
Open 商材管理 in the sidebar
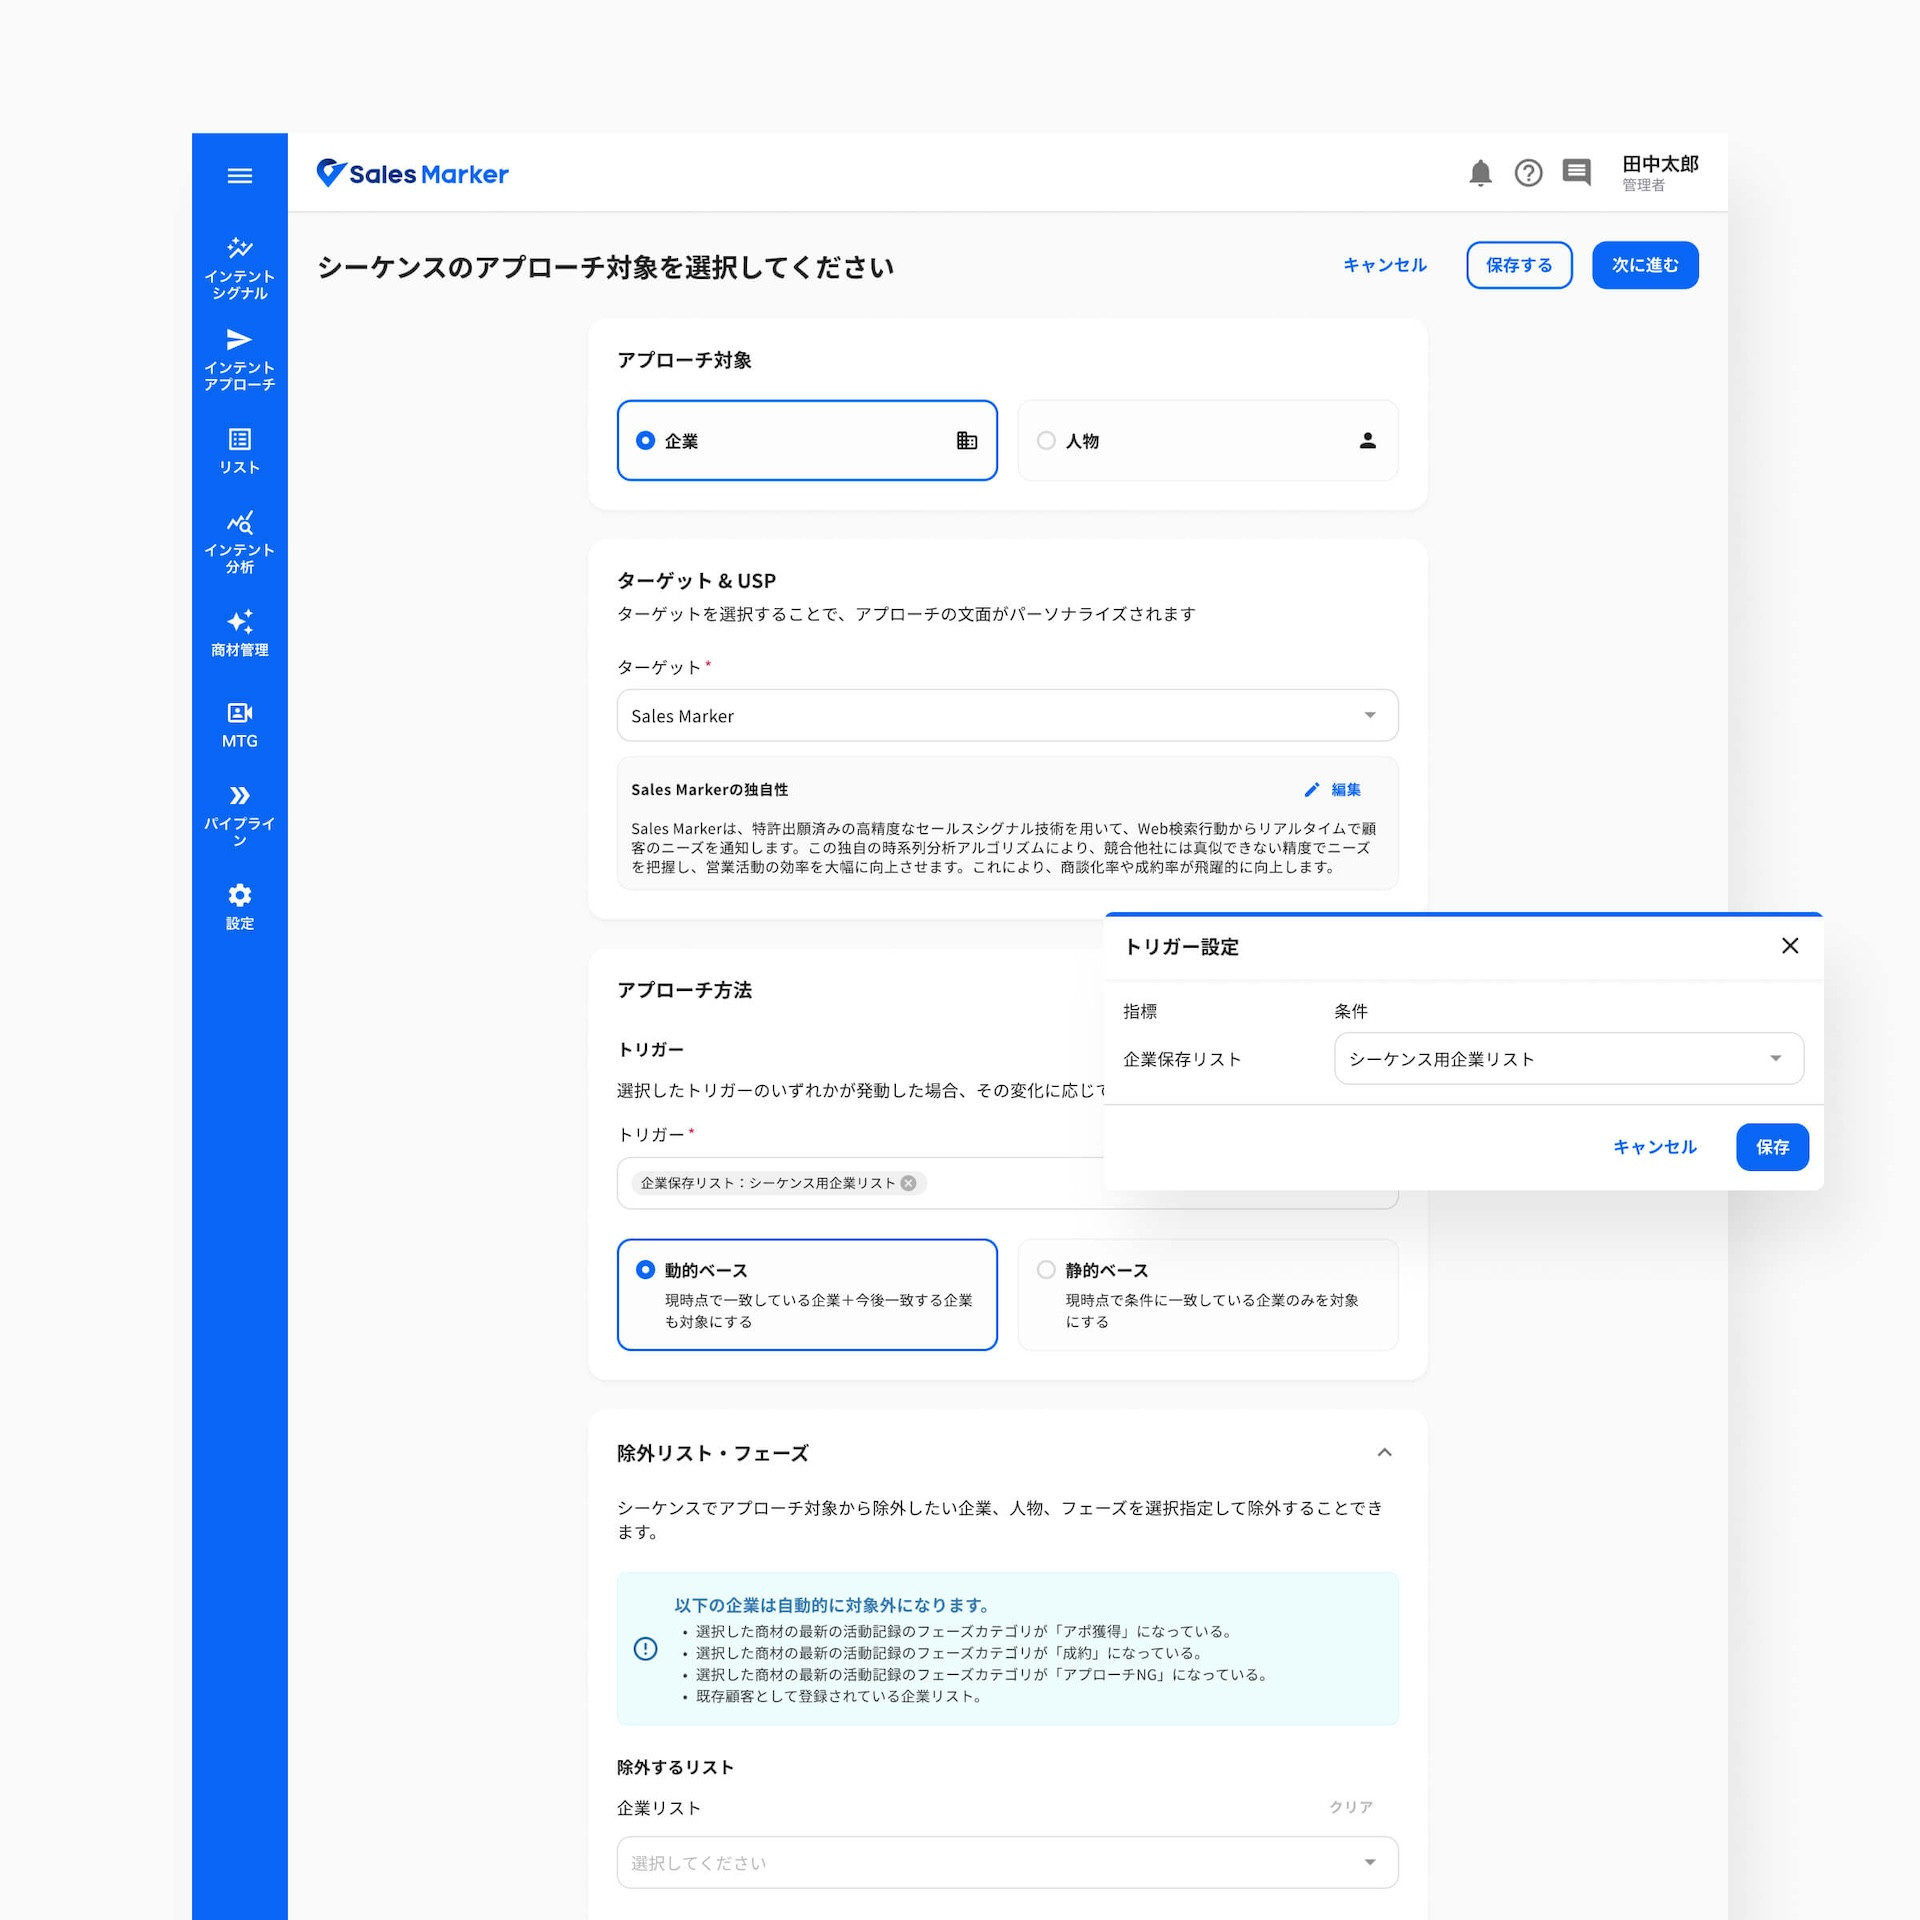point(239,633)
